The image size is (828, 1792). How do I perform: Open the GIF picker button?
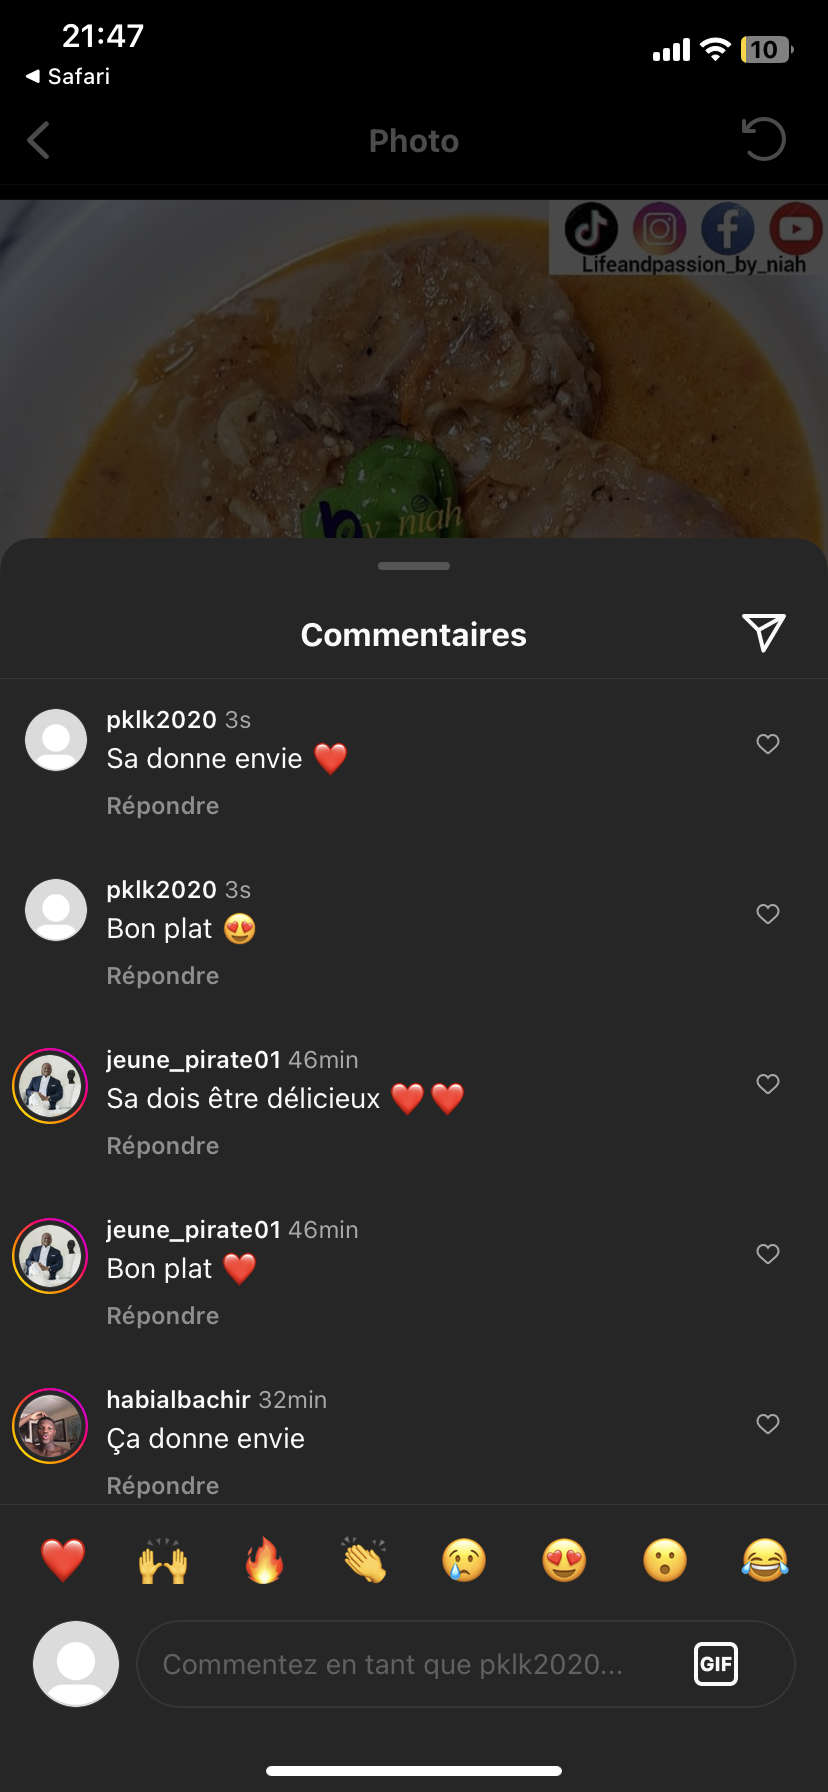click(x=716, y=1664)
